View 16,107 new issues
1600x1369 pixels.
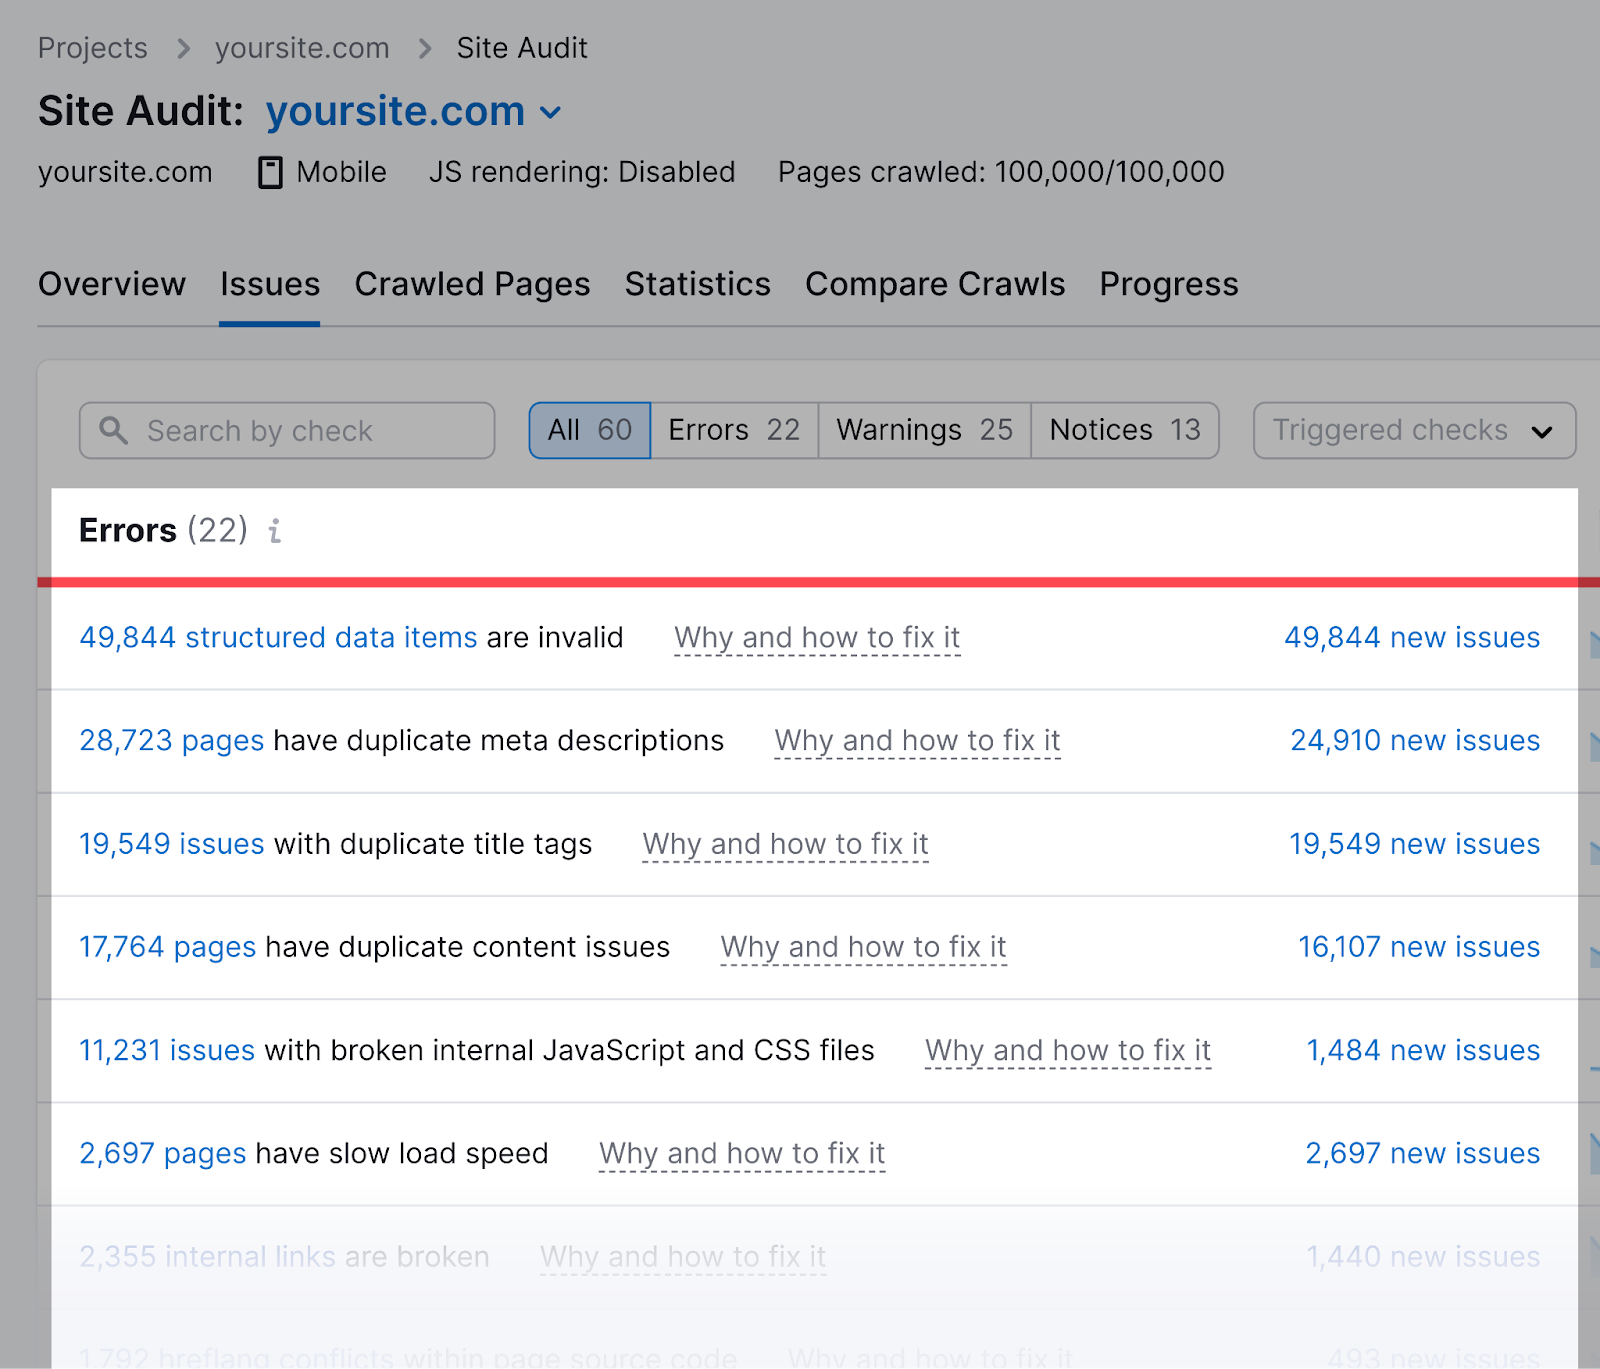click(x=1419, y=947)
